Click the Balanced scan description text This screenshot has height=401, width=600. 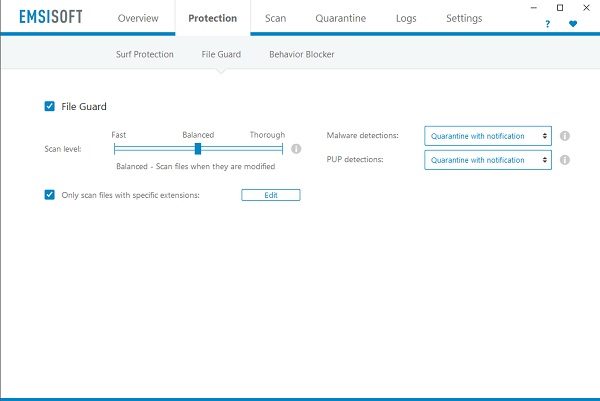click(196, 166)
